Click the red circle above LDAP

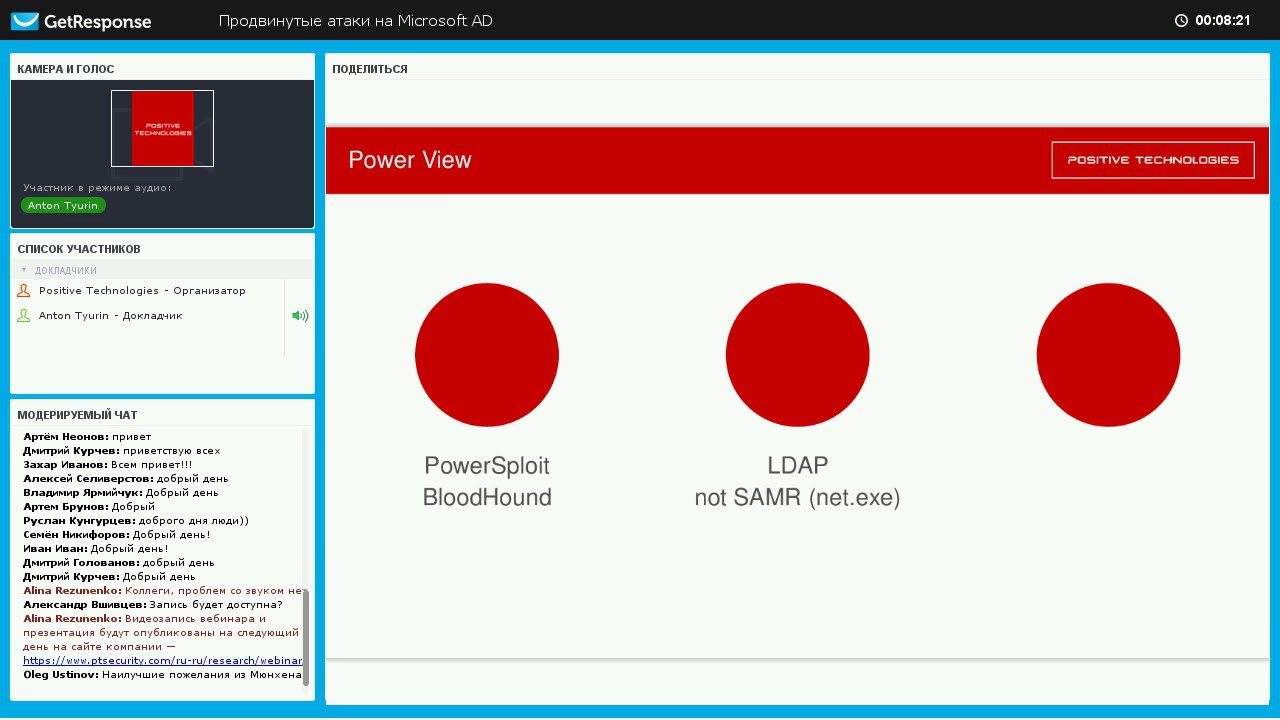coord(798,355)
